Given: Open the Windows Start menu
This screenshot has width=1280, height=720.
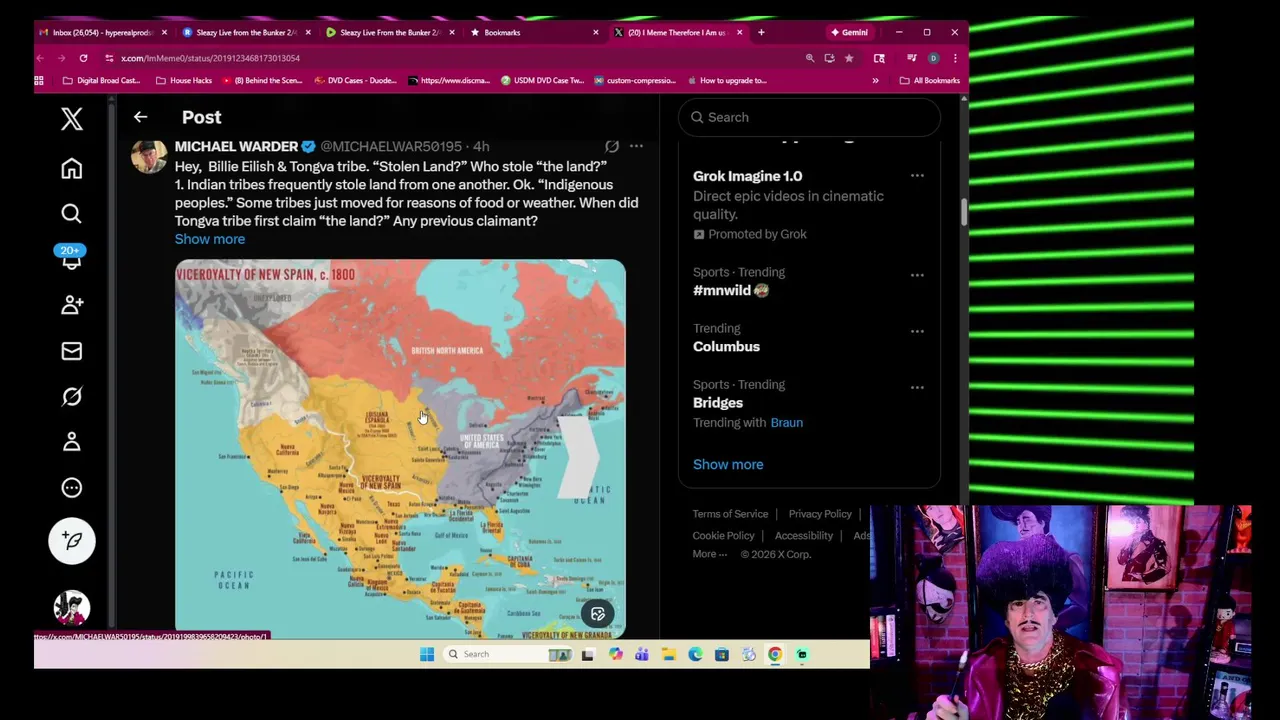Looking at the screenshot, I should click(x=427, y=654).
